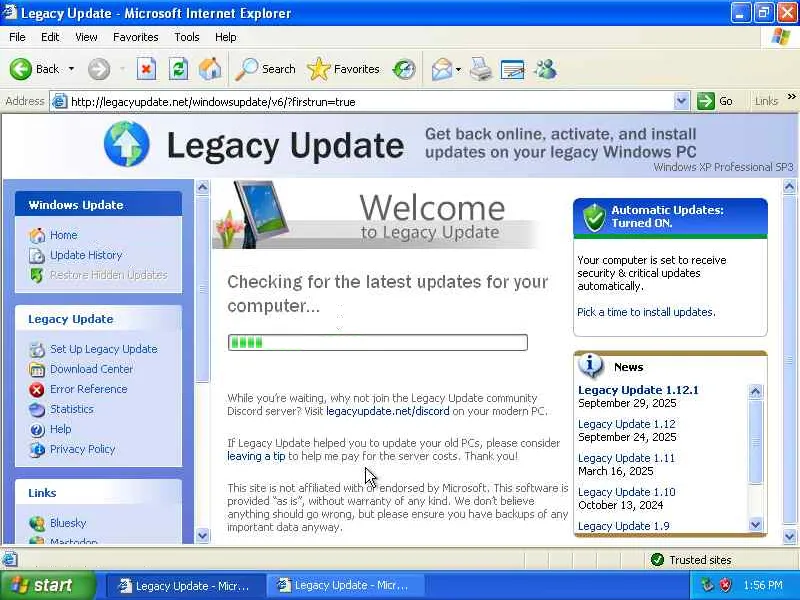This screenshot has width=800, height=600.
Task: Click the main page scrollbar down arrow
Action: [x=789, y=536]
